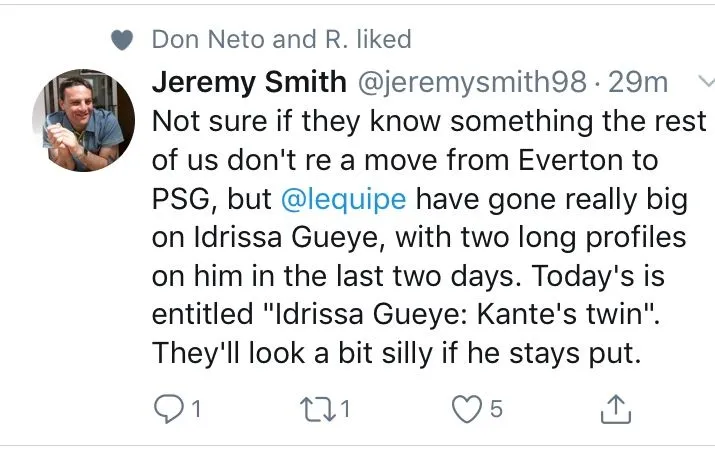This screenshot has width=715, height=452.
Task: Click the 'They'll look a bit silly' sentence
Action: tap(395, 353)
